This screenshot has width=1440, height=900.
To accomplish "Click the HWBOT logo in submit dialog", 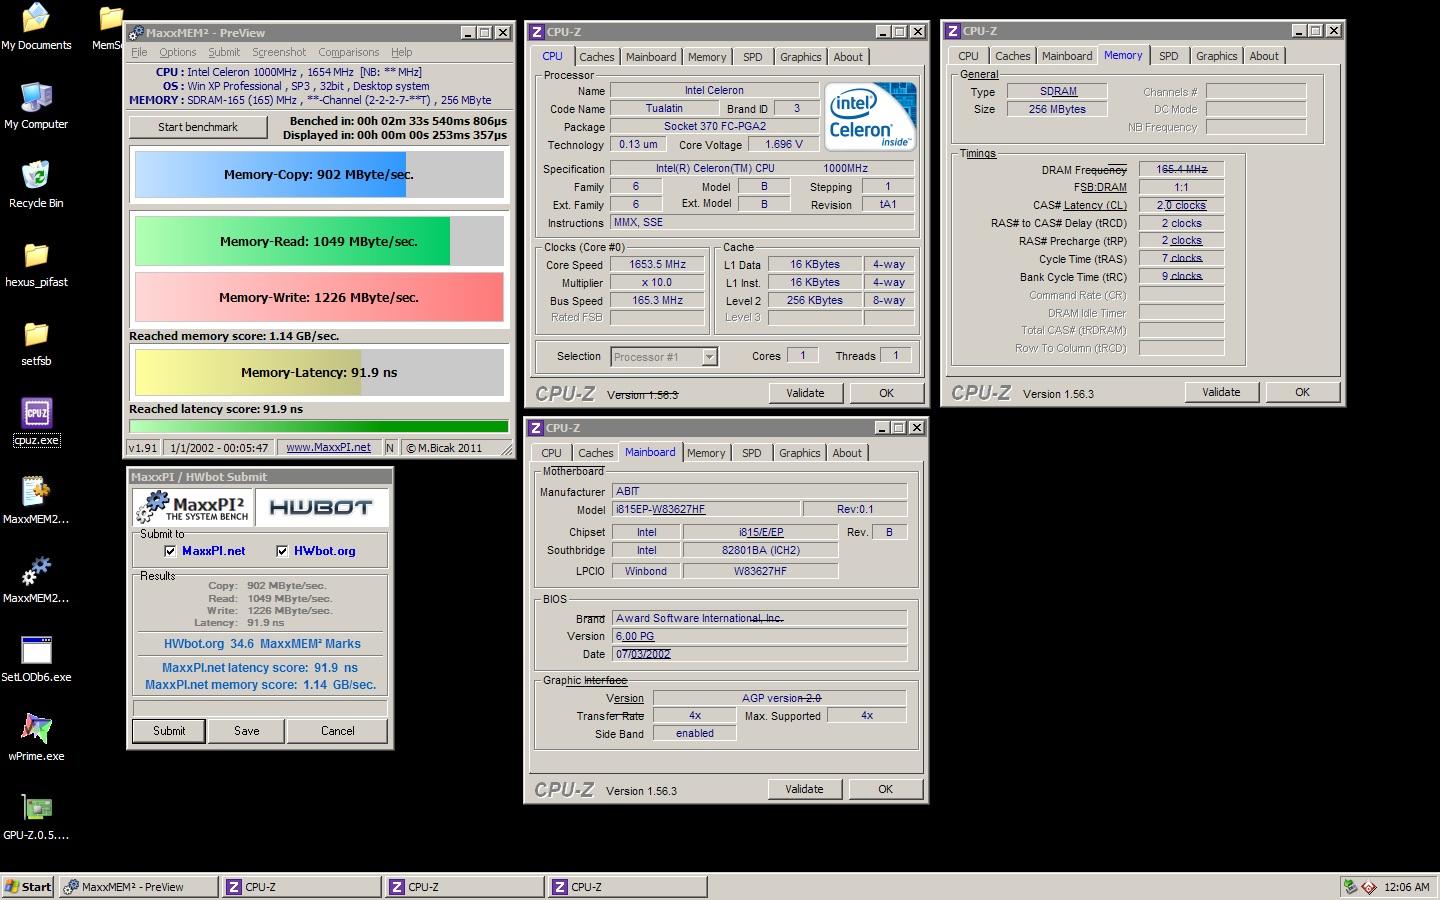I will click(x=320, y=508).
